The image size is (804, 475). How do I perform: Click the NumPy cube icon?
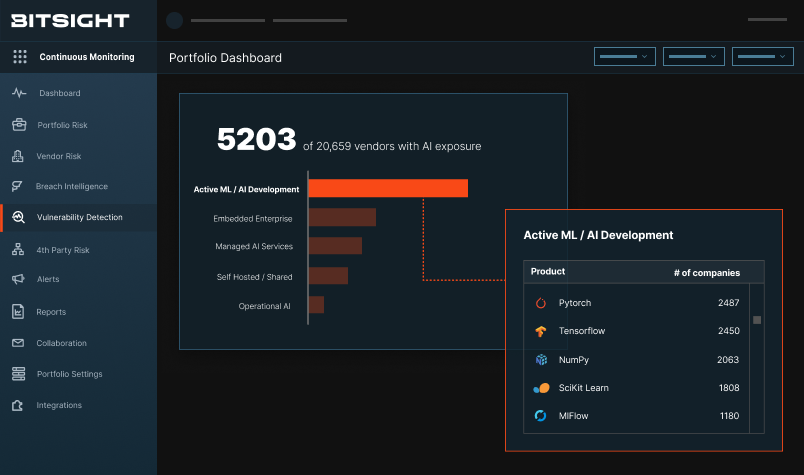tap(541, 360)
